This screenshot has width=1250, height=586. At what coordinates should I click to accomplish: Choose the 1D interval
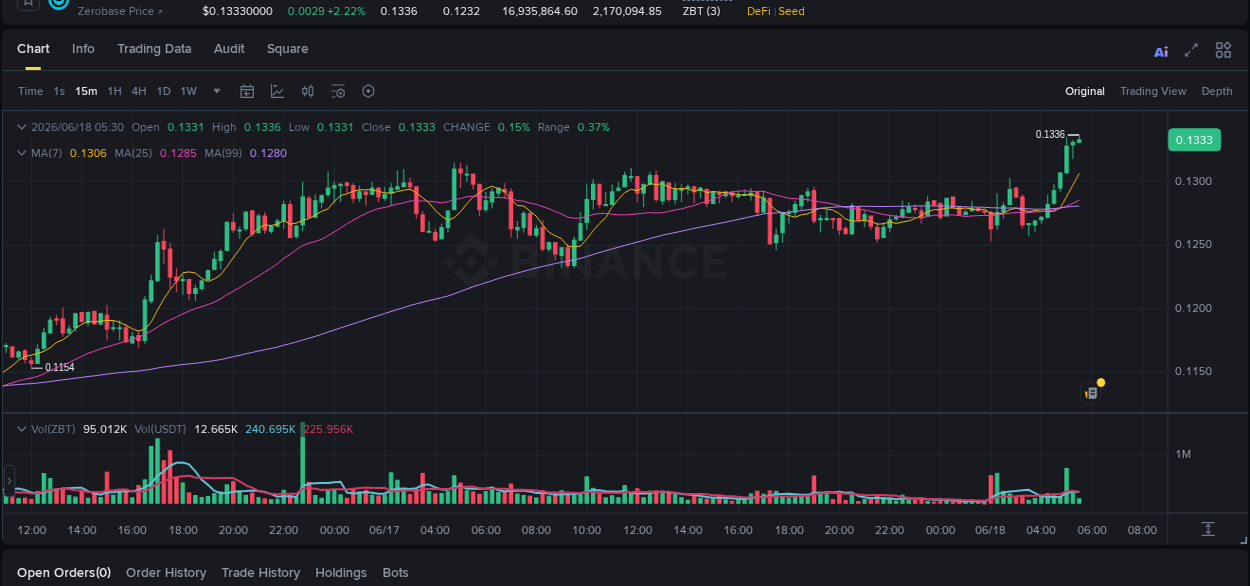pos(163,91)
